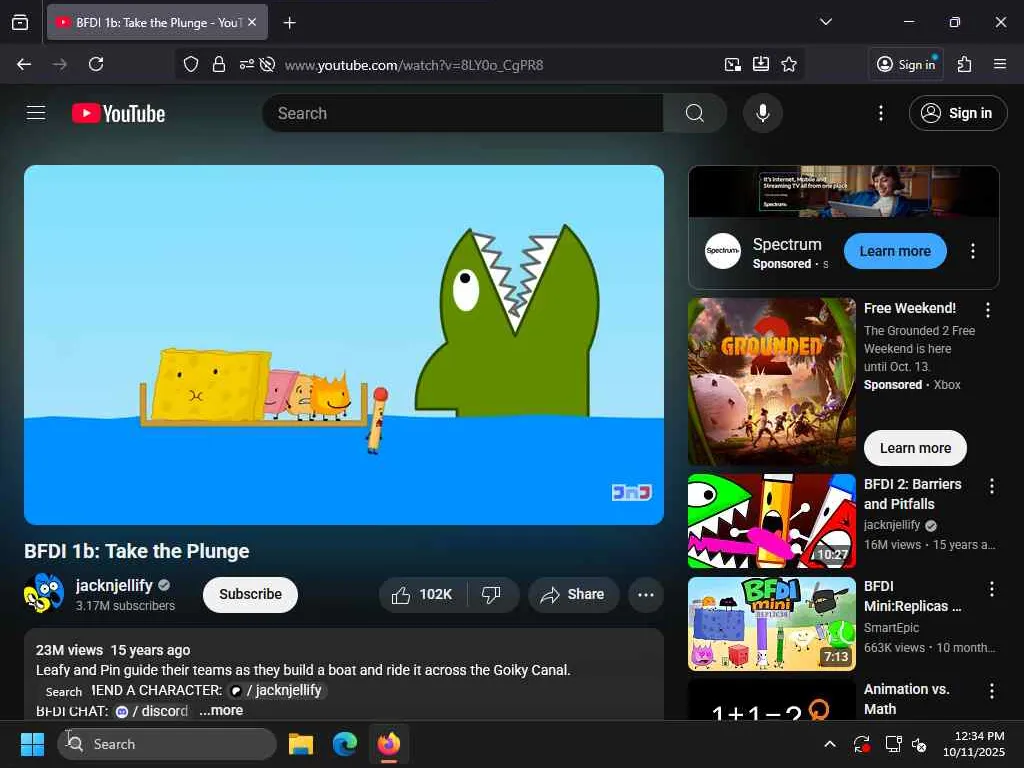Image resolution: width=1024 pixels, height=768 pixels.
Task: Bookmark this page with star icon
Action: [789, 64]
